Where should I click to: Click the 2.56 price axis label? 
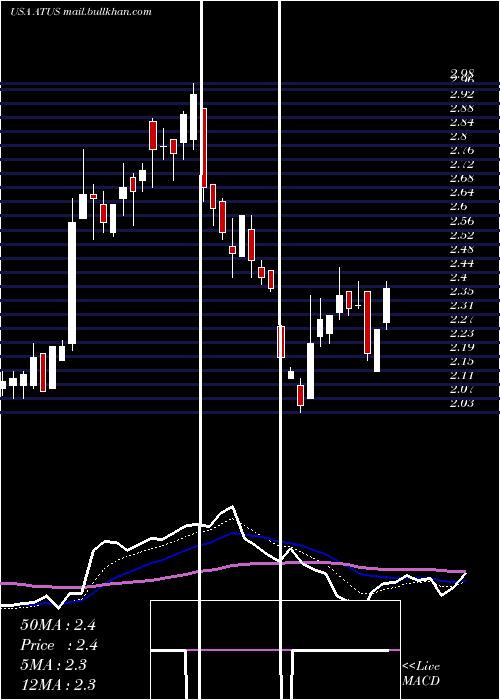[462, 221]
